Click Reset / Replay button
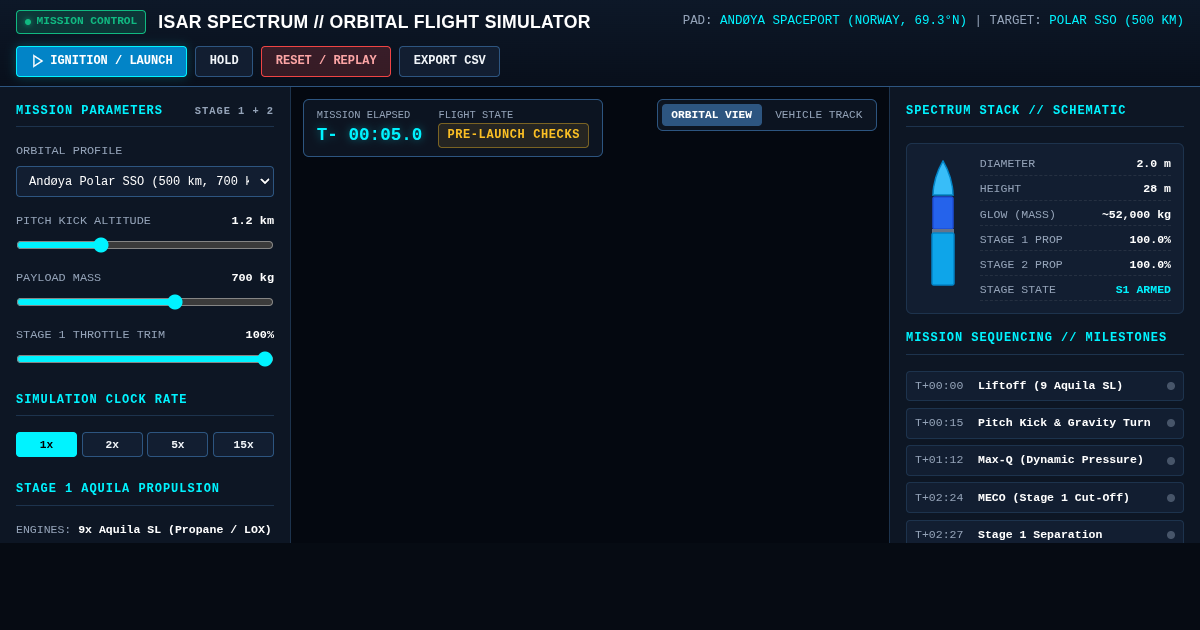Image resolution: width=1200 pixels, height=630 pixels. pyautogui.click(x=326, y=61)
